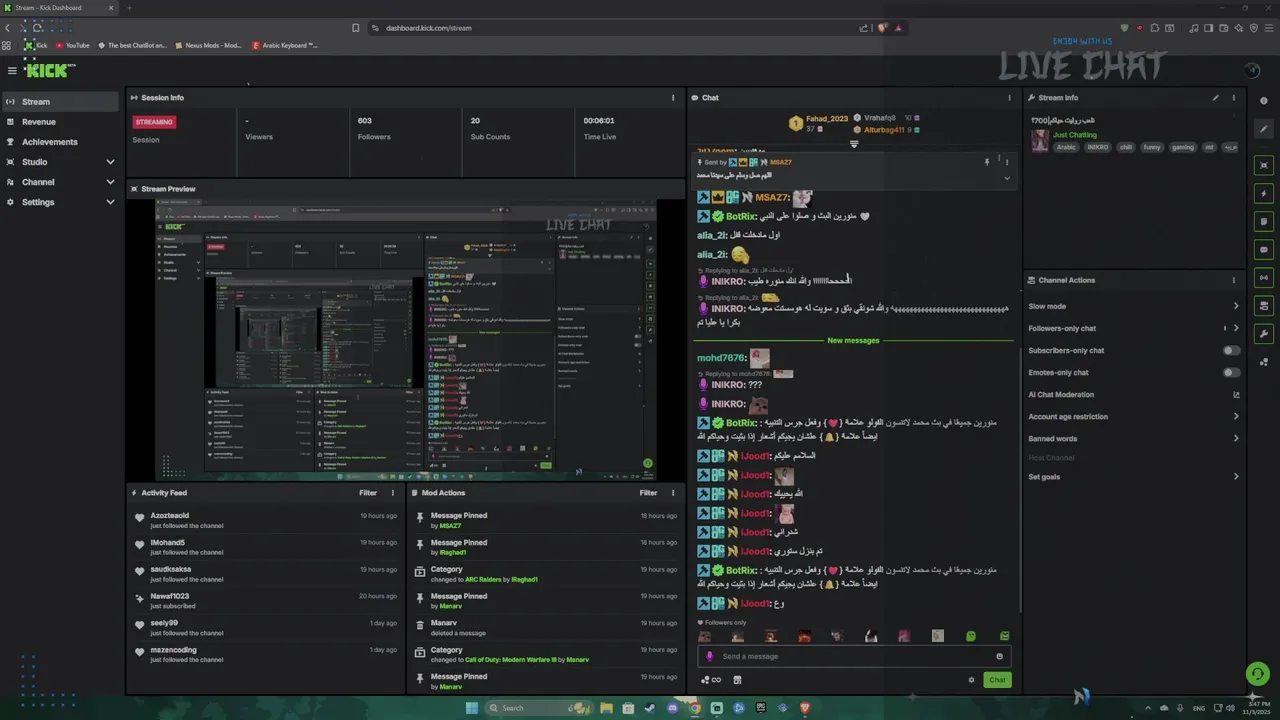
Task: Click the info icon in right sidebar
Action: (1265, 101)
